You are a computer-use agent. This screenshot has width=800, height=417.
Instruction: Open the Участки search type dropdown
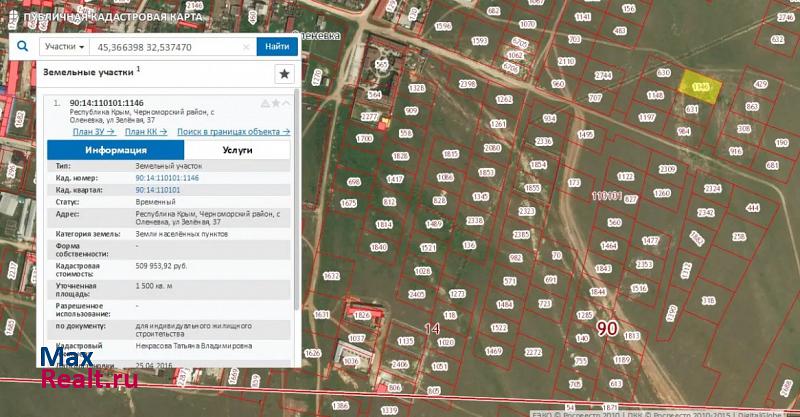[x=64, y=47]
